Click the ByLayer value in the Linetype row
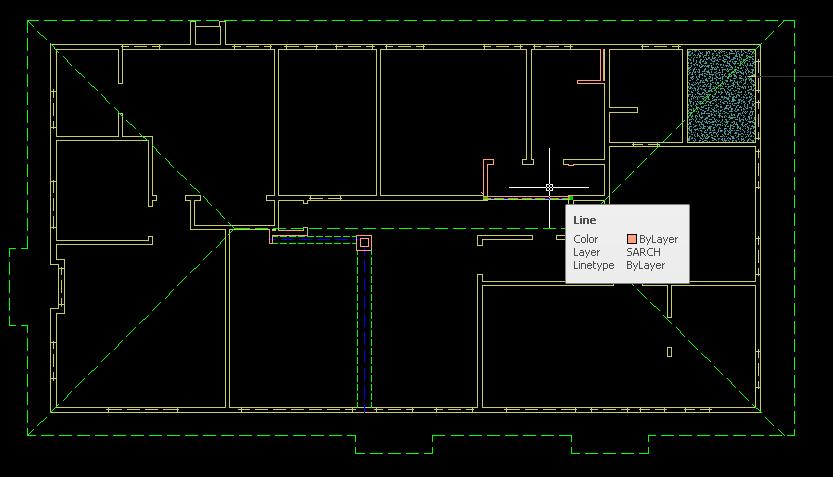Screen dimensions: 833x477 click(645, 265)
